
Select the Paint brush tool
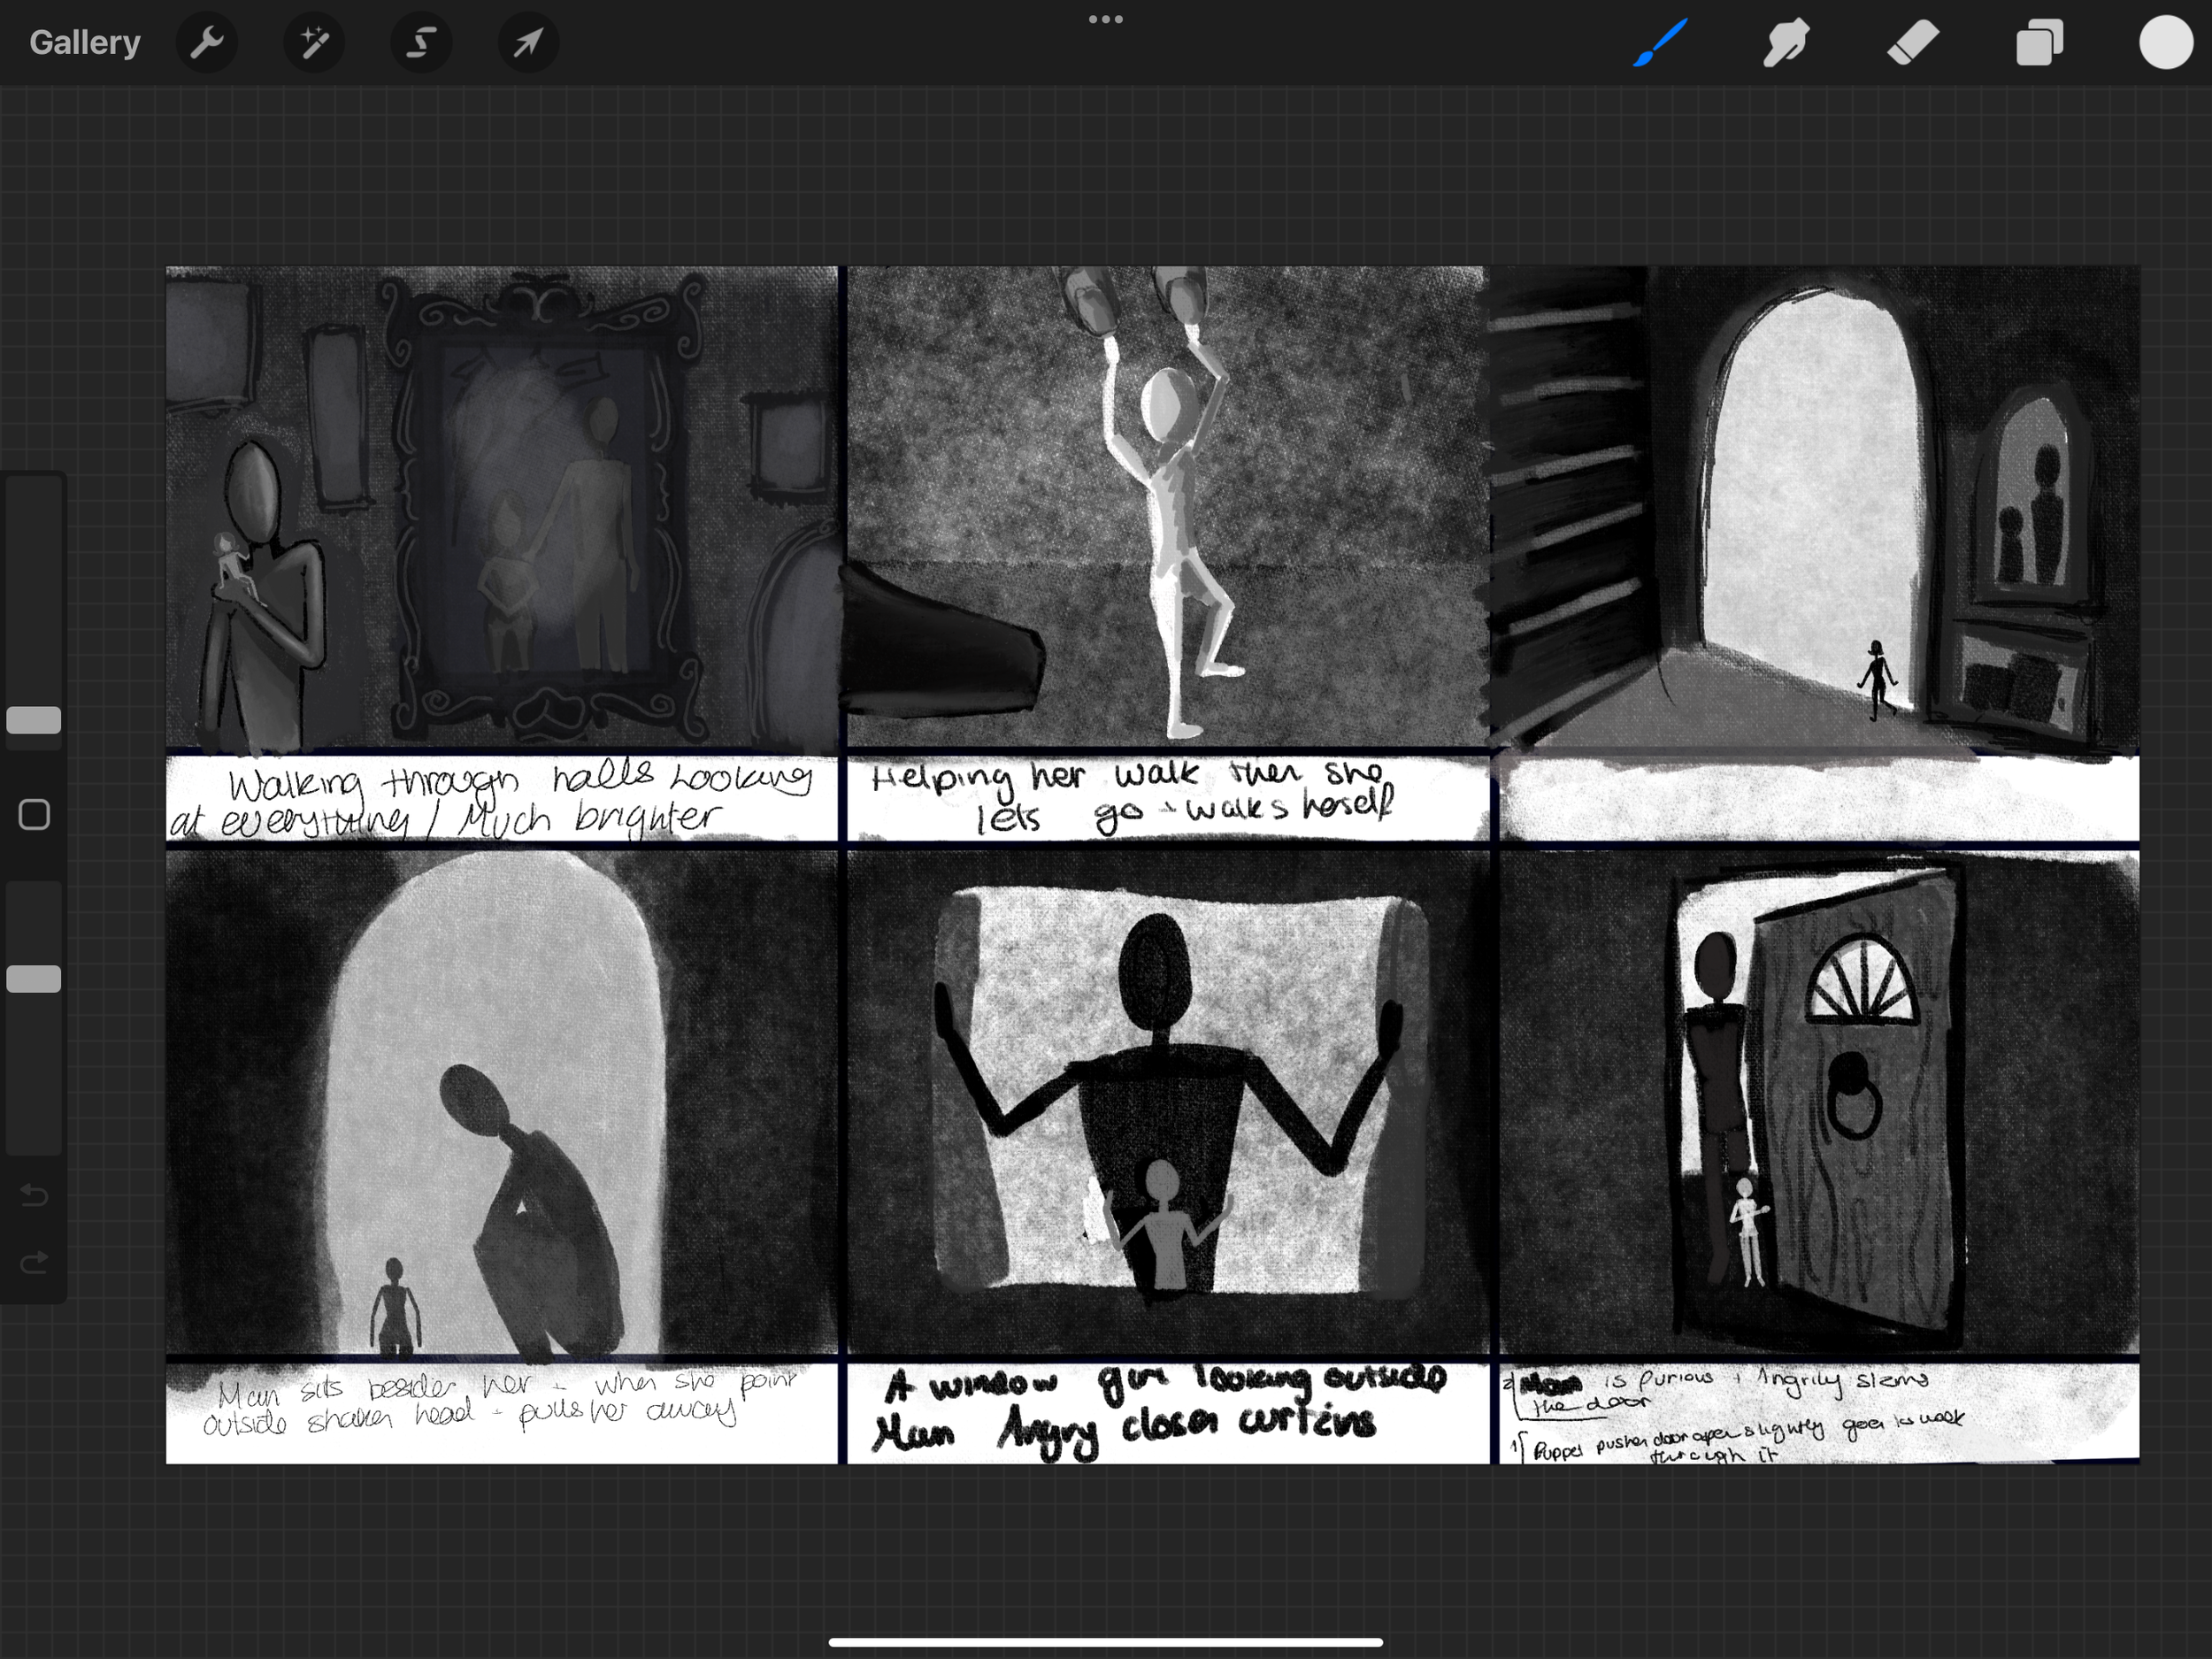[x=1660, y=43]
